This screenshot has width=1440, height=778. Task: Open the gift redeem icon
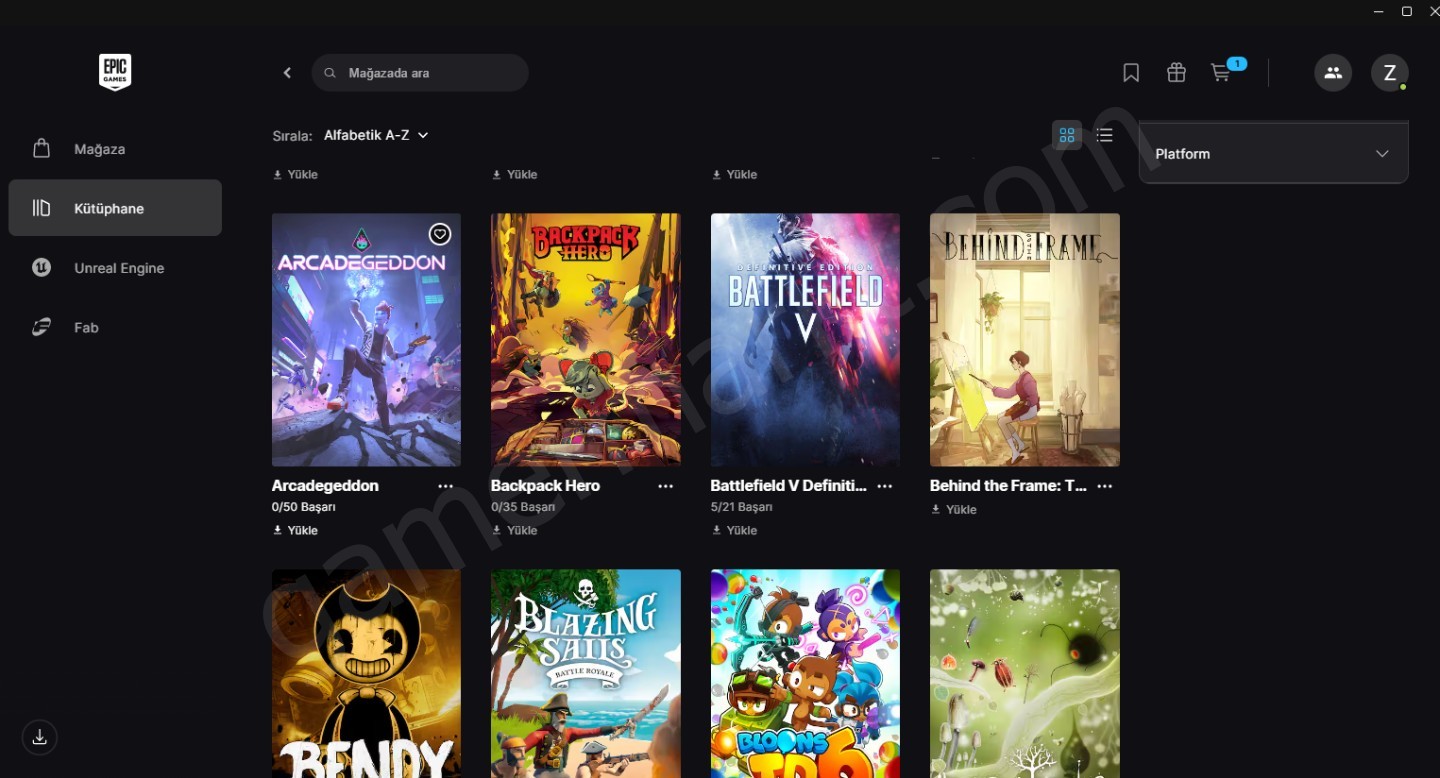click(1176, 73)
